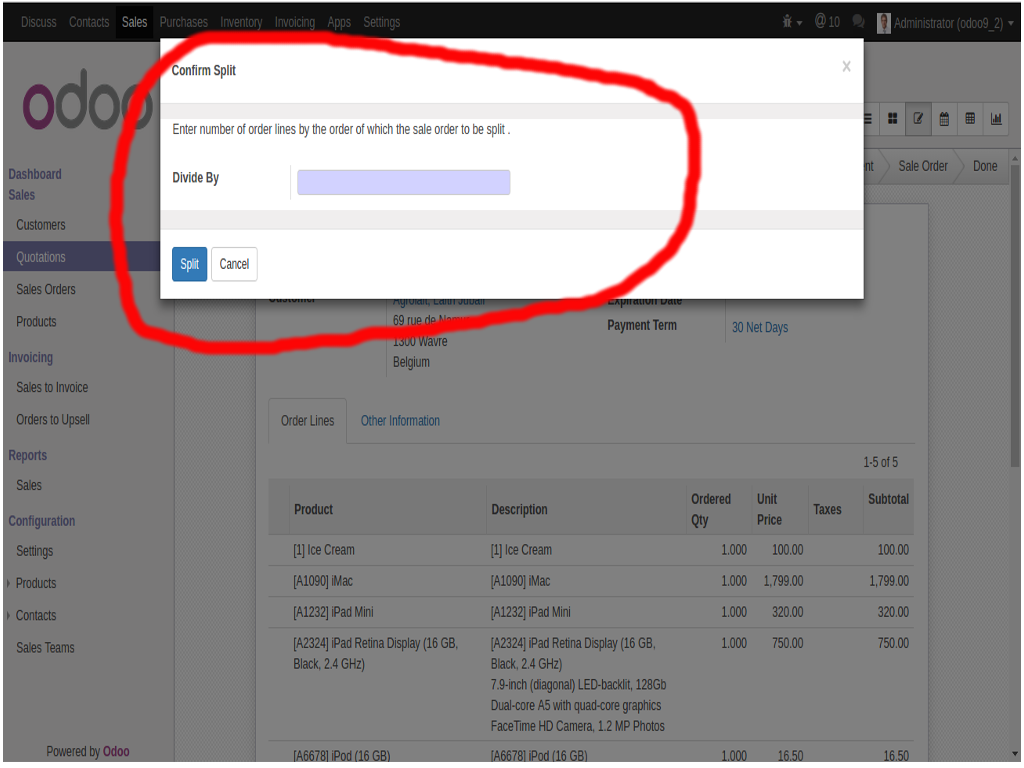
Task: Click the Invoicing sidebar heading
Action: point(31,357)
